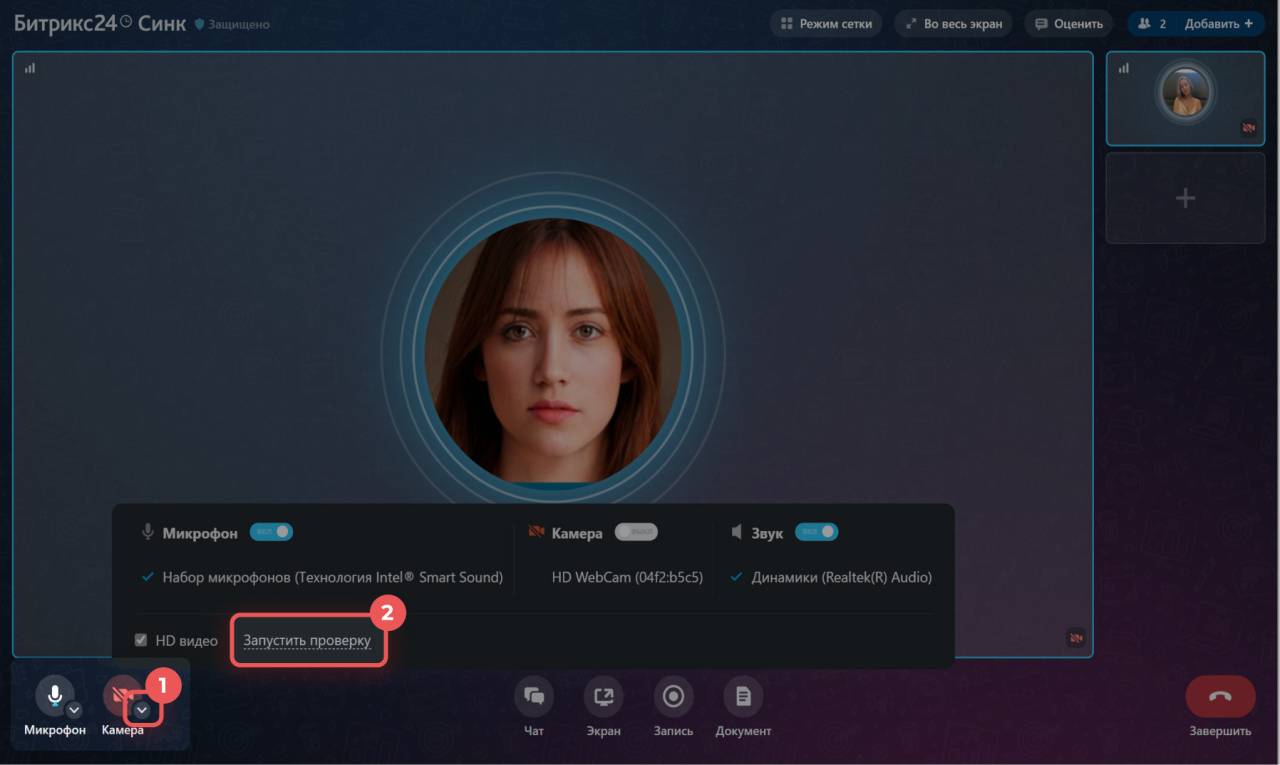Switch to Режим сетки view

826,24
